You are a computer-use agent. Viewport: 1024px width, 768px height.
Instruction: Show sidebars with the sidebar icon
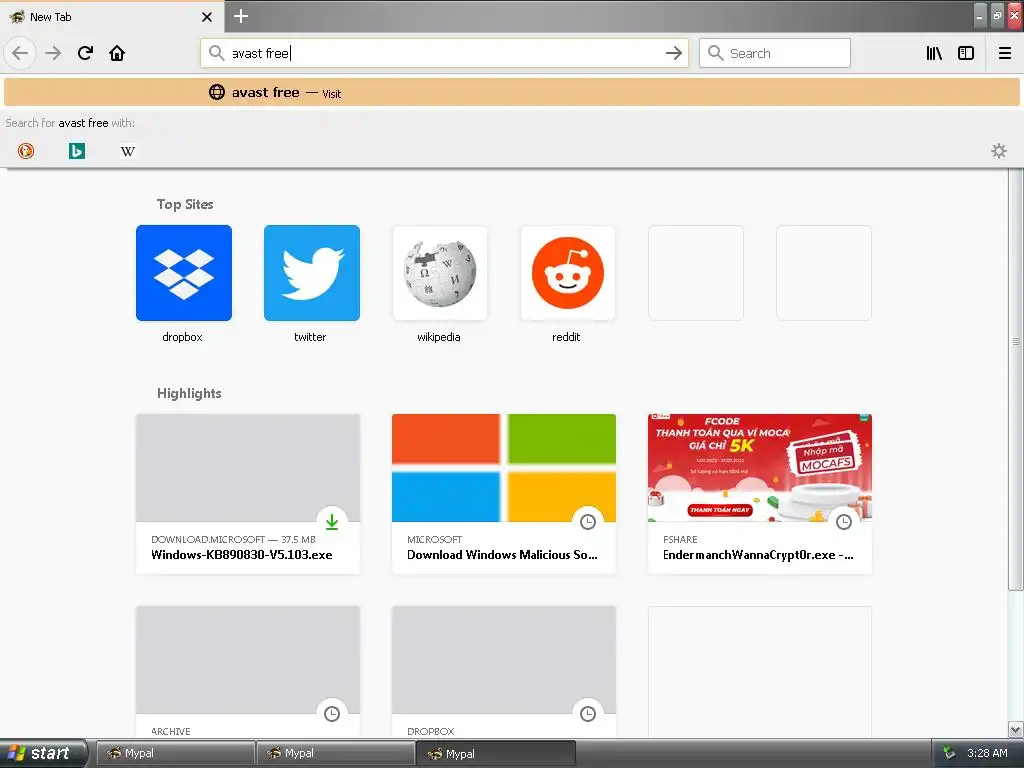tap(966, 54)
